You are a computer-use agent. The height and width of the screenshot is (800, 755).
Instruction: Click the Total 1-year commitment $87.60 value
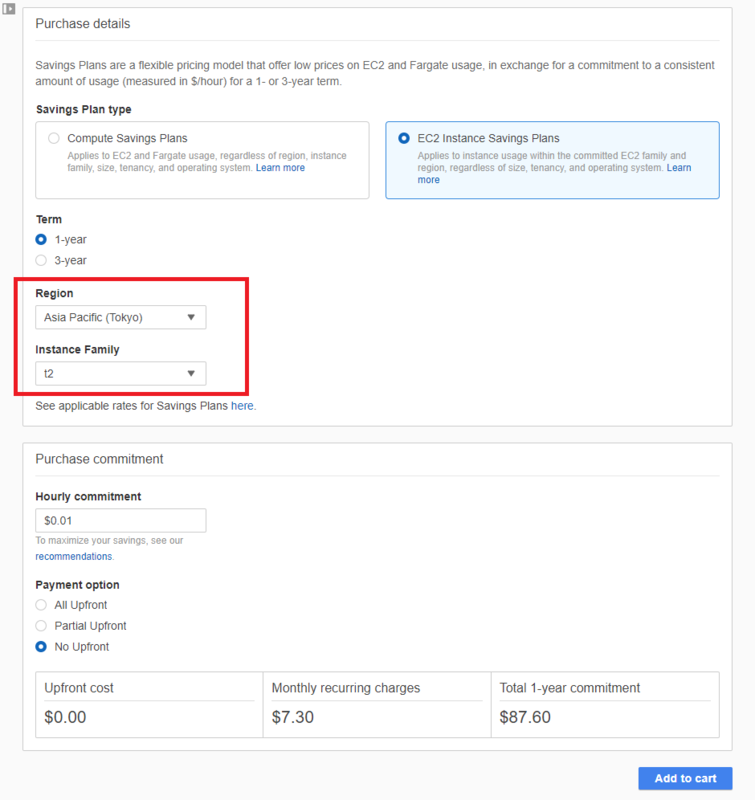525,717
